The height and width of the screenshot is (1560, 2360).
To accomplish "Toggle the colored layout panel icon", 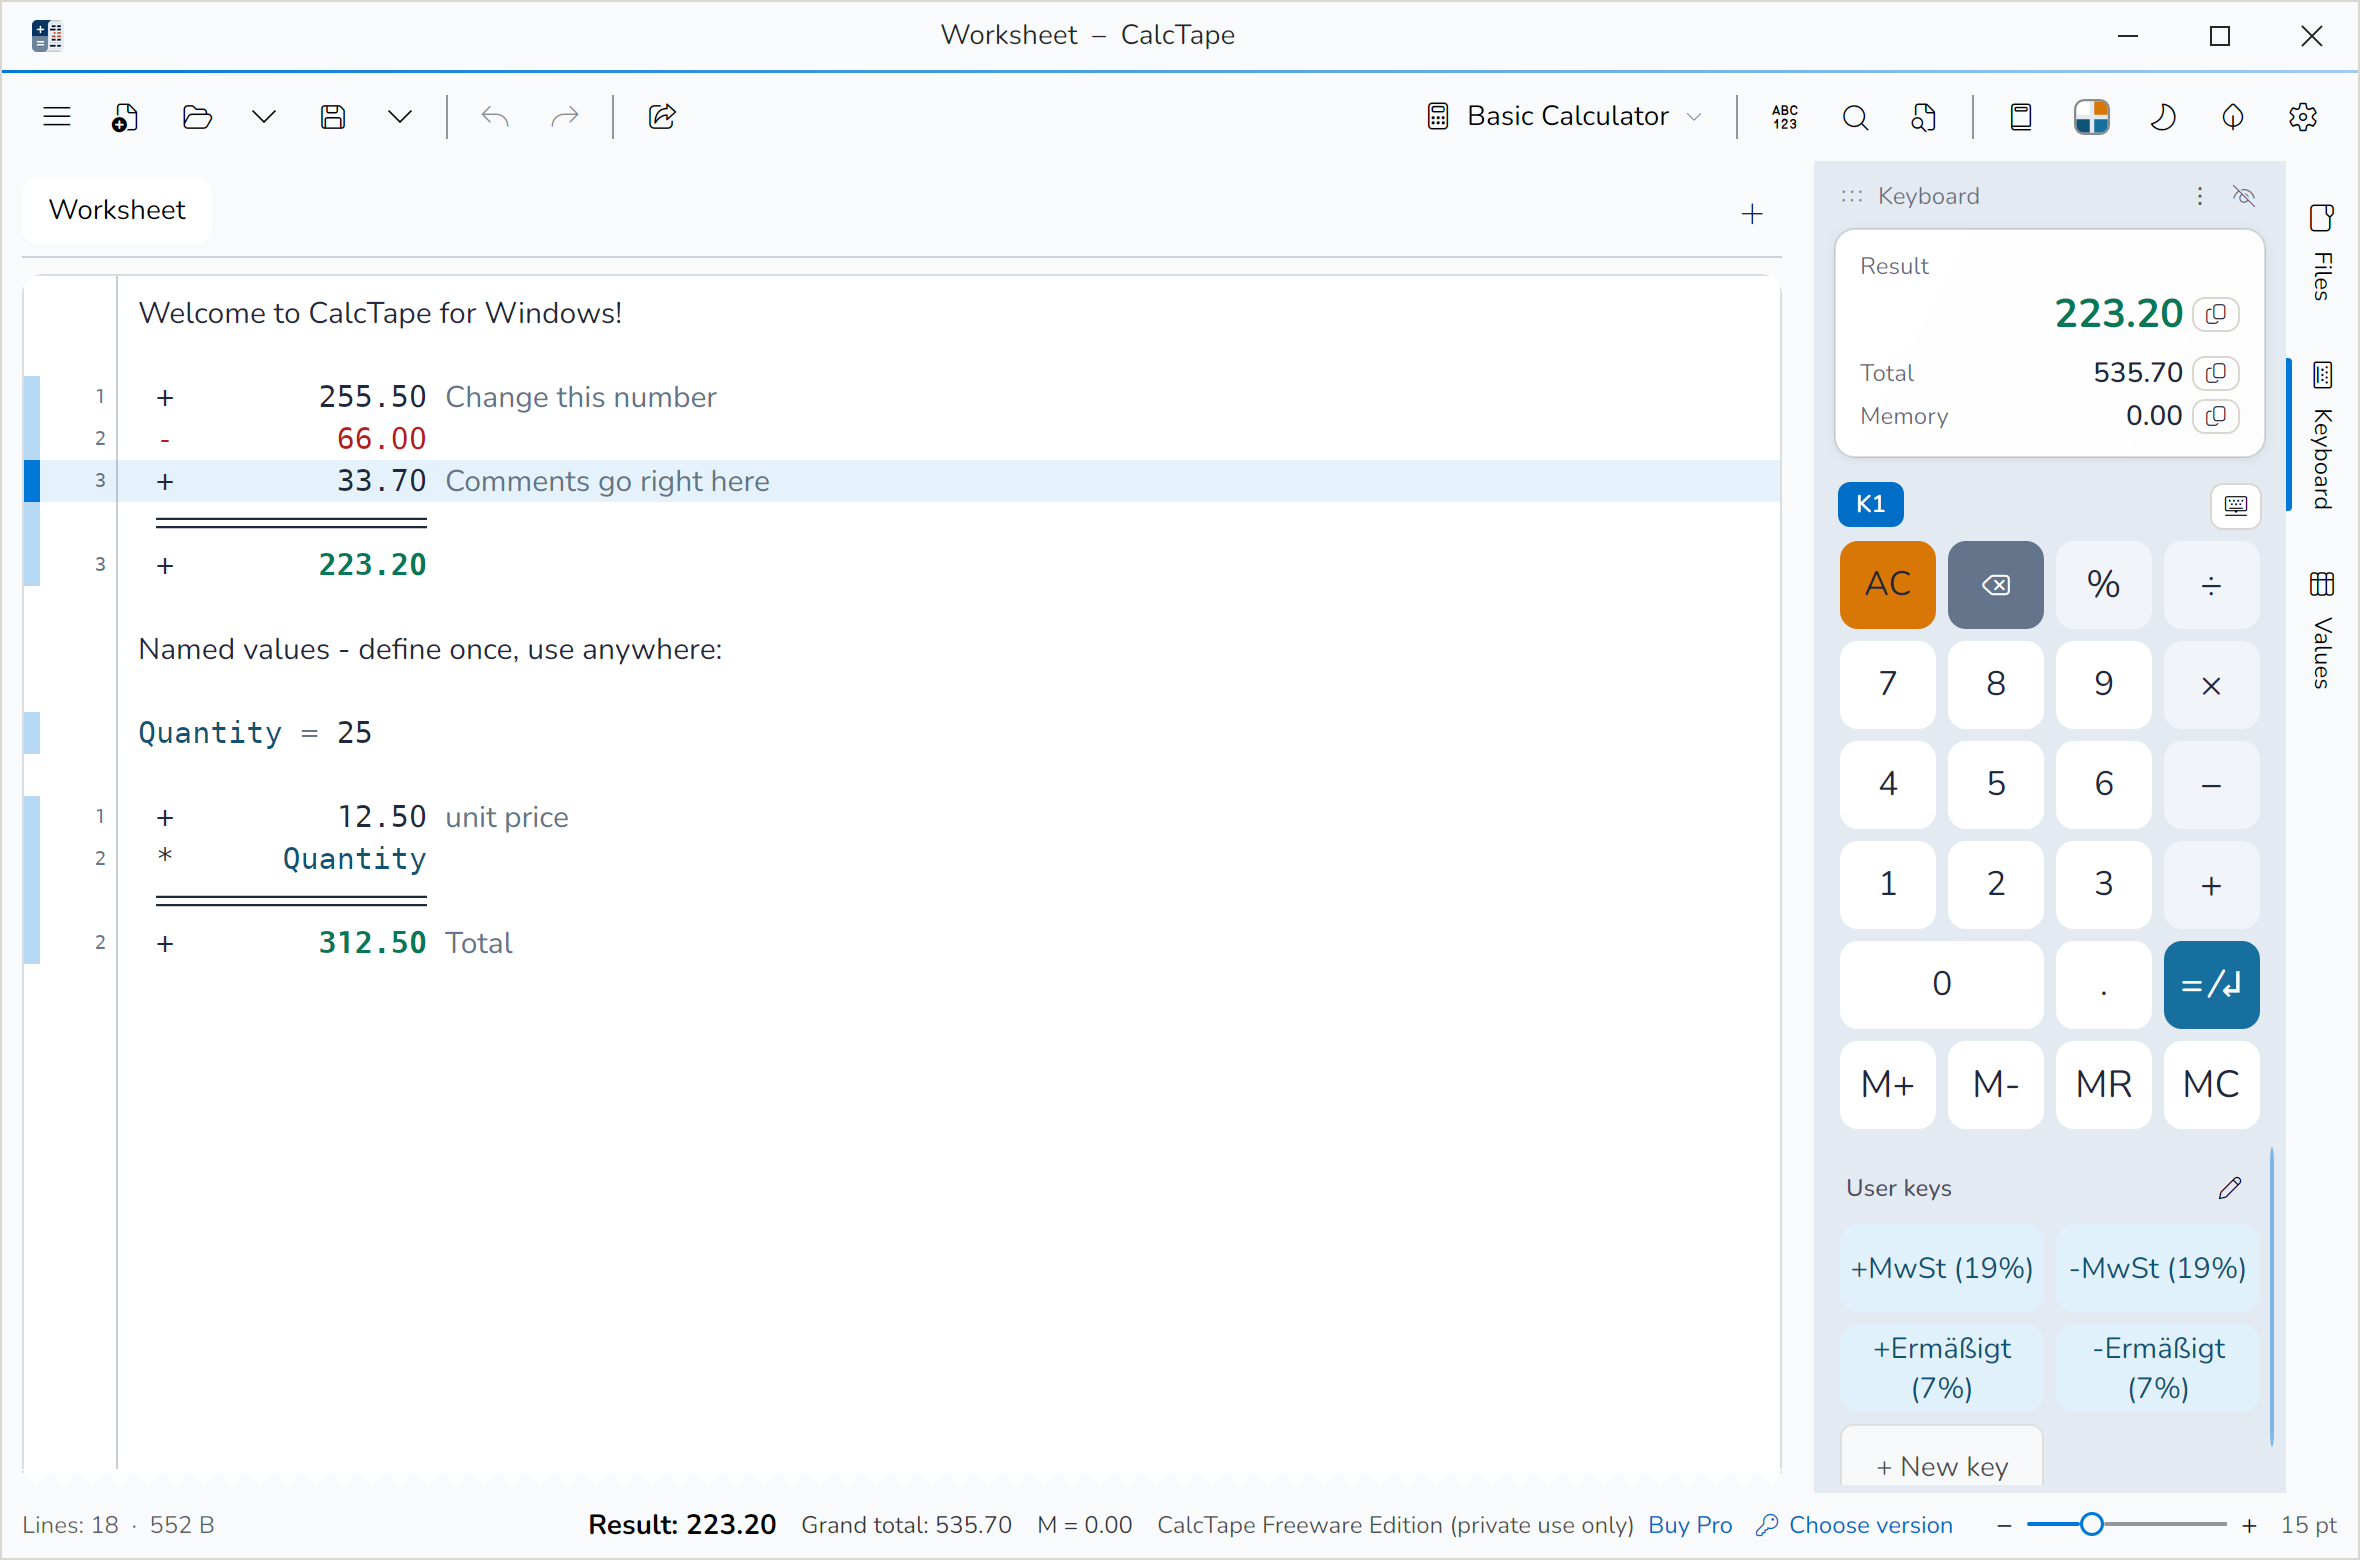I will pyautogui.click(x=2092, y=117).
